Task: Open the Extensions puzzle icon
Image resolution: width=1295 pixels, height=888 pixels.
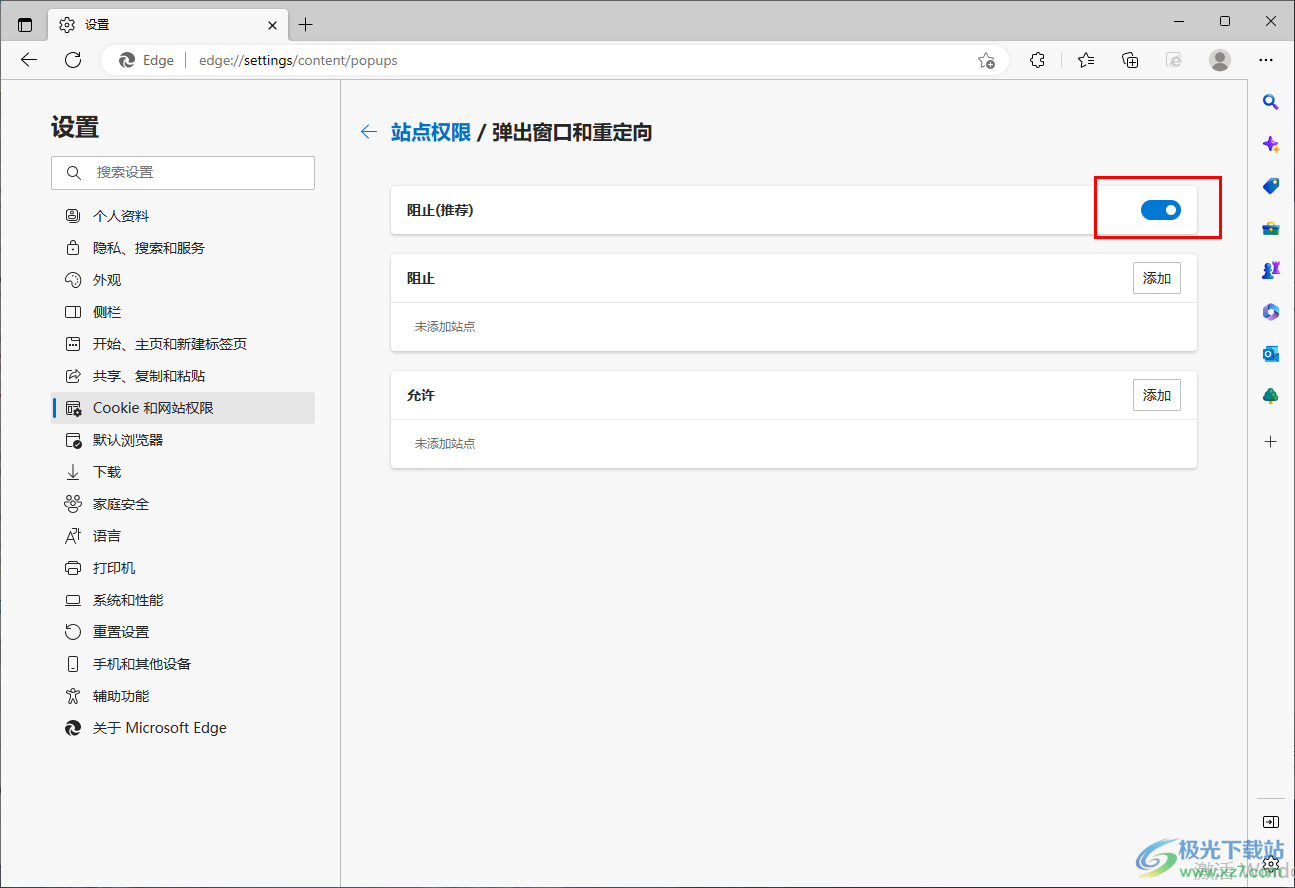Action: point(1037,60)
